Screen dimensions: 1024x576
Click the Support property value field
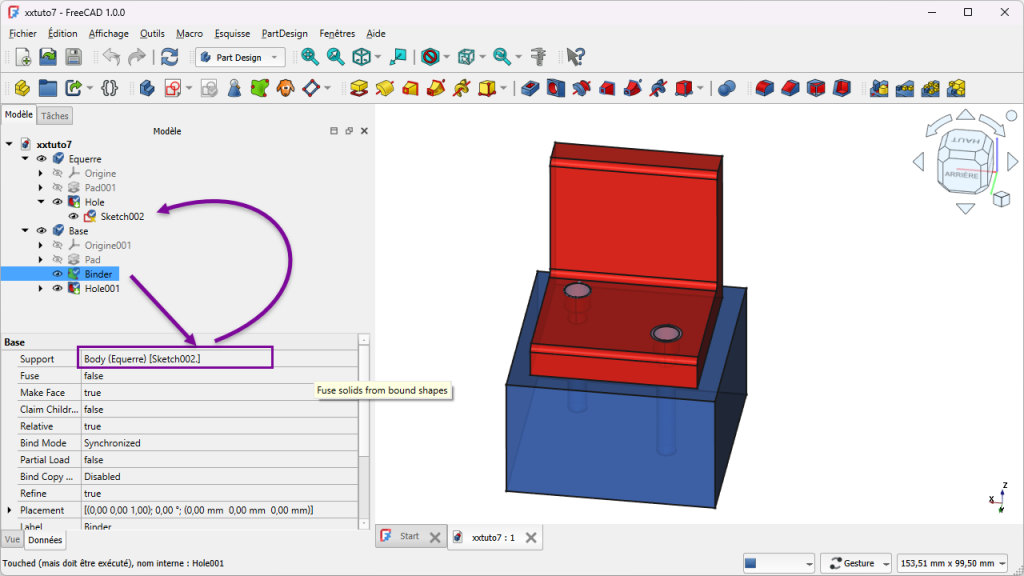[175, 358]
